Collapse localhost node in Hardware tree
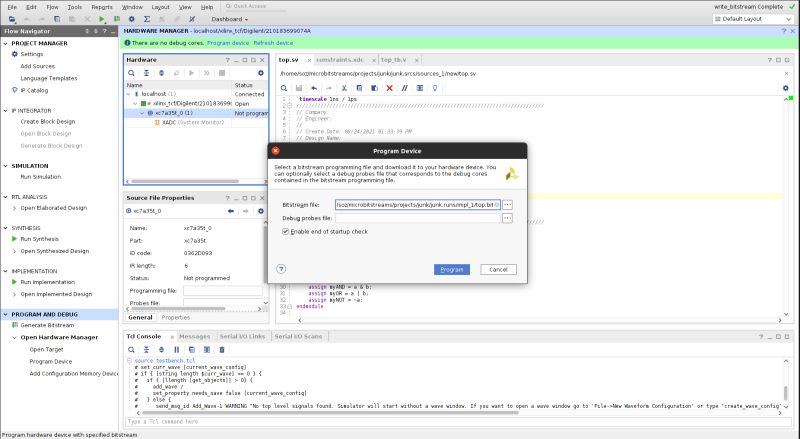 click(x=129, y=94)
